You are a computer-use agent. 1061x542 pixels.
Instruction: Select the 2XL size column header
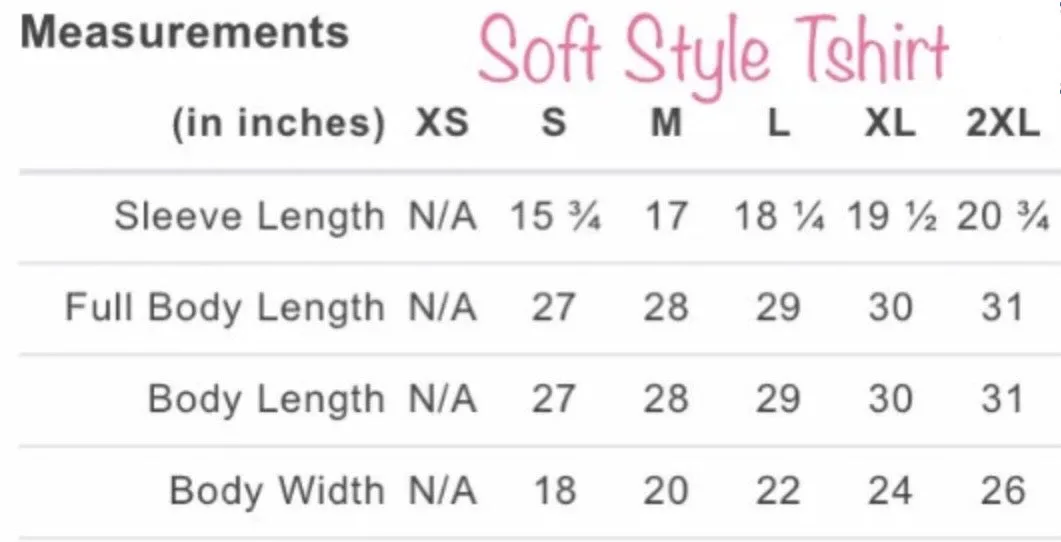(x=1002, y=123)
